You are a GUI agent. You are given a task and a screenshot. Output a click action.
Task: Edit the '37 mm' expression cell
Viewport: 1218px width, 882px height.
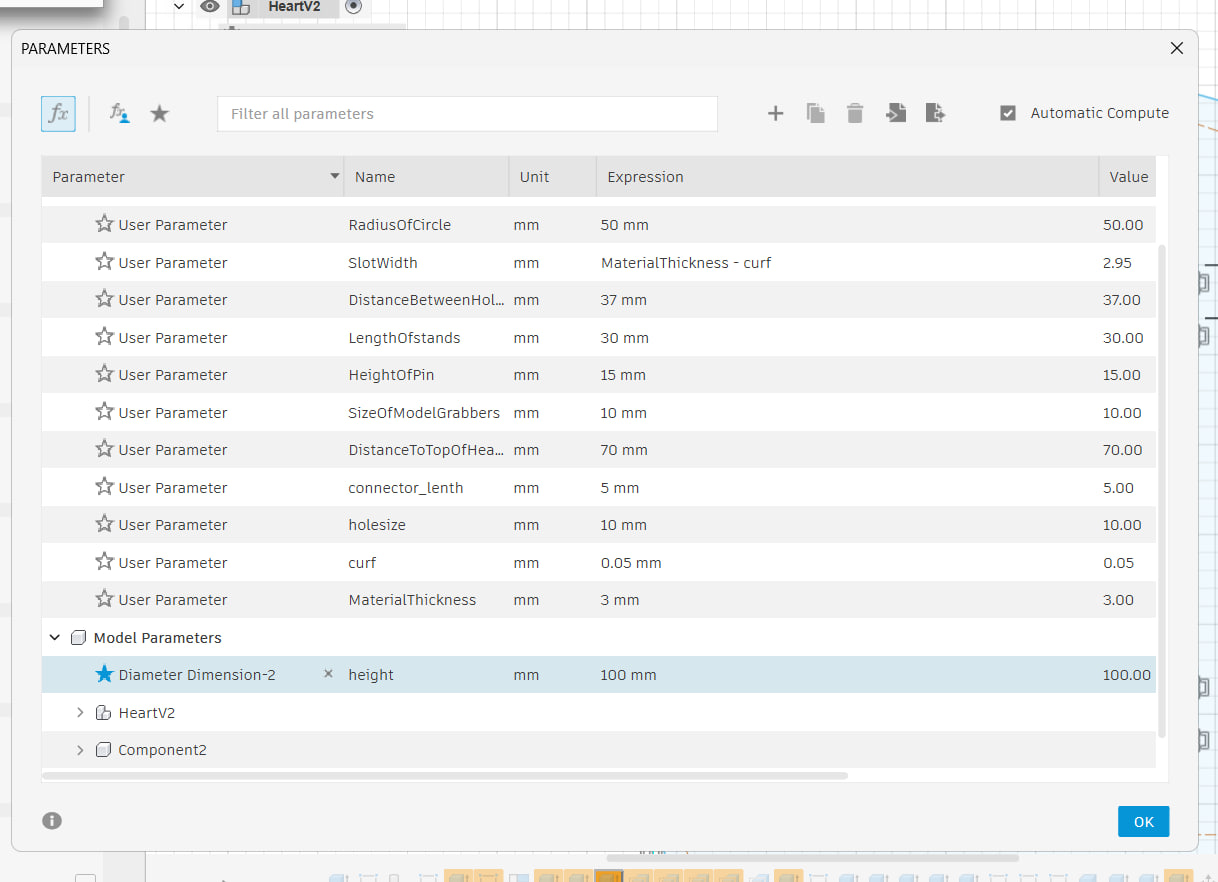click(624, 299)
